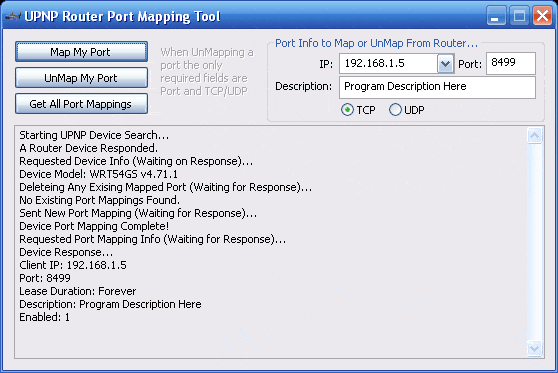The height and width of the screenshot is (373, 558).
Task: Click log line 'Requested Port Mapping Info'
Action: click(152, 239)
